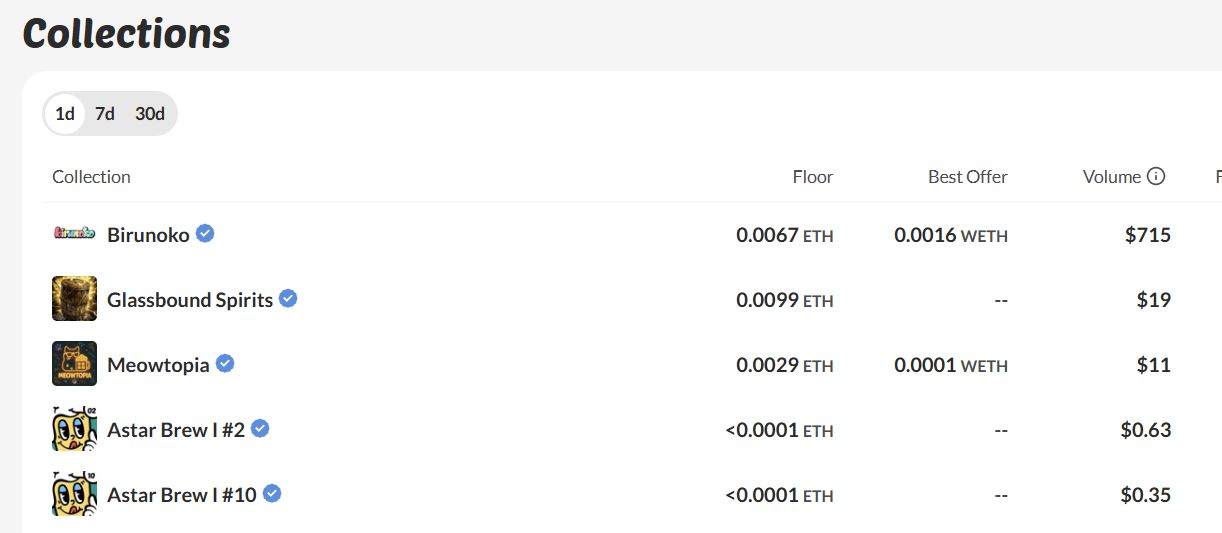Click the Collection column header
1222x533 pixels.
coord(91,177)
